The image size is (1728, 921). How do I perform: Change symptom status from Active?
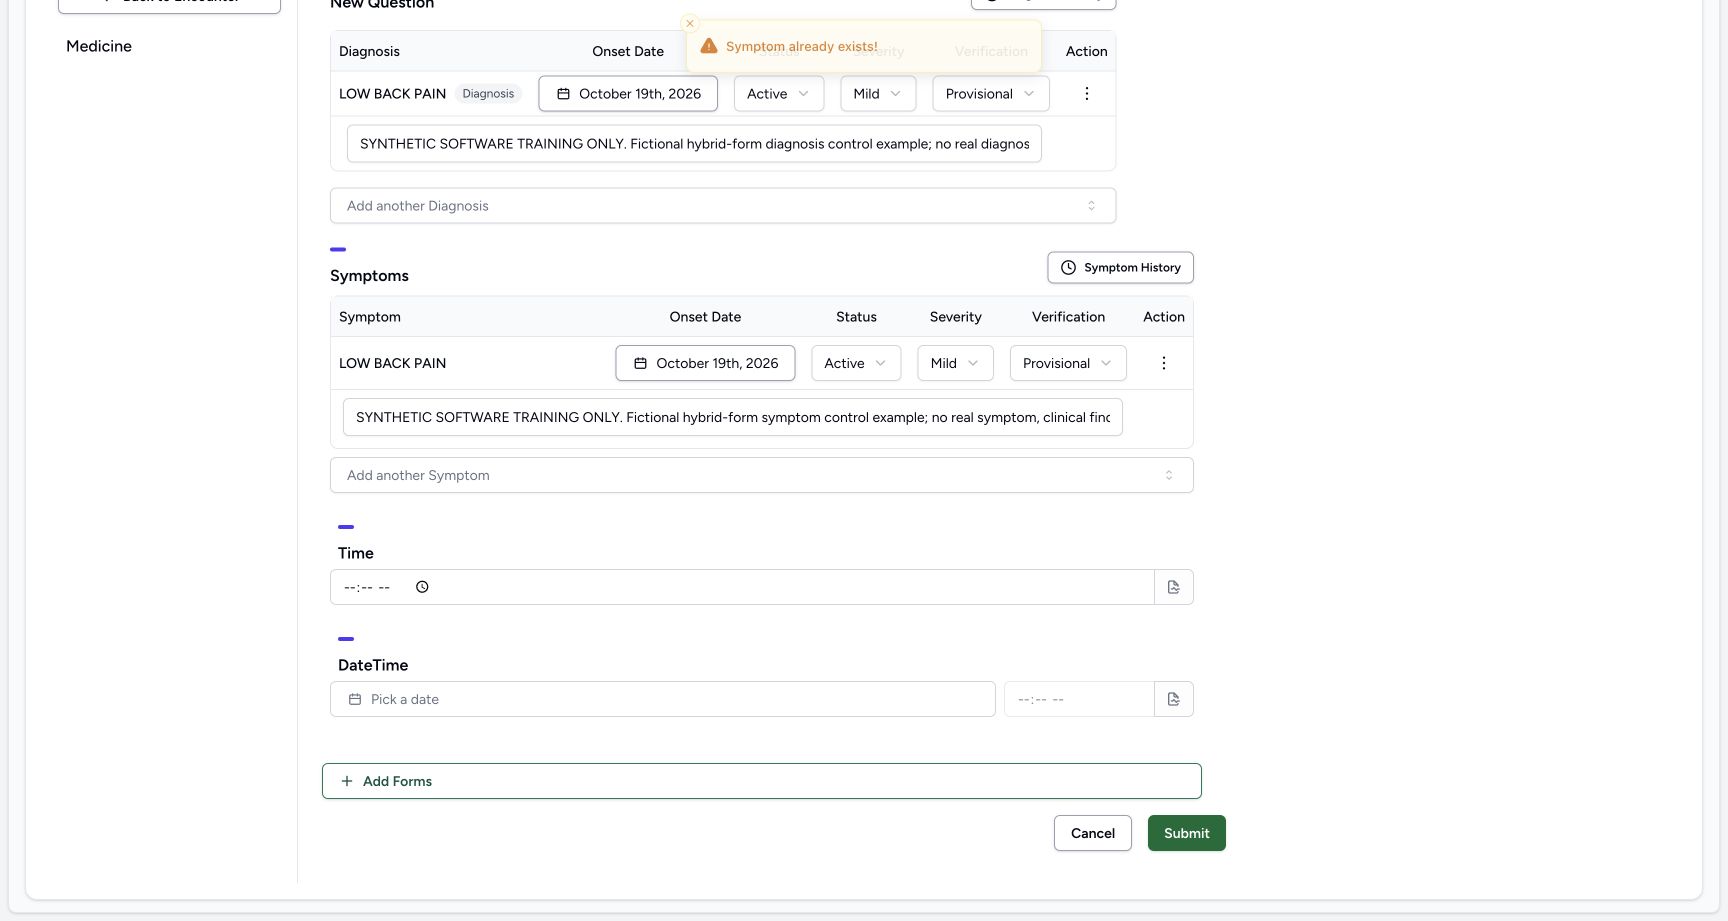[856, 363]
